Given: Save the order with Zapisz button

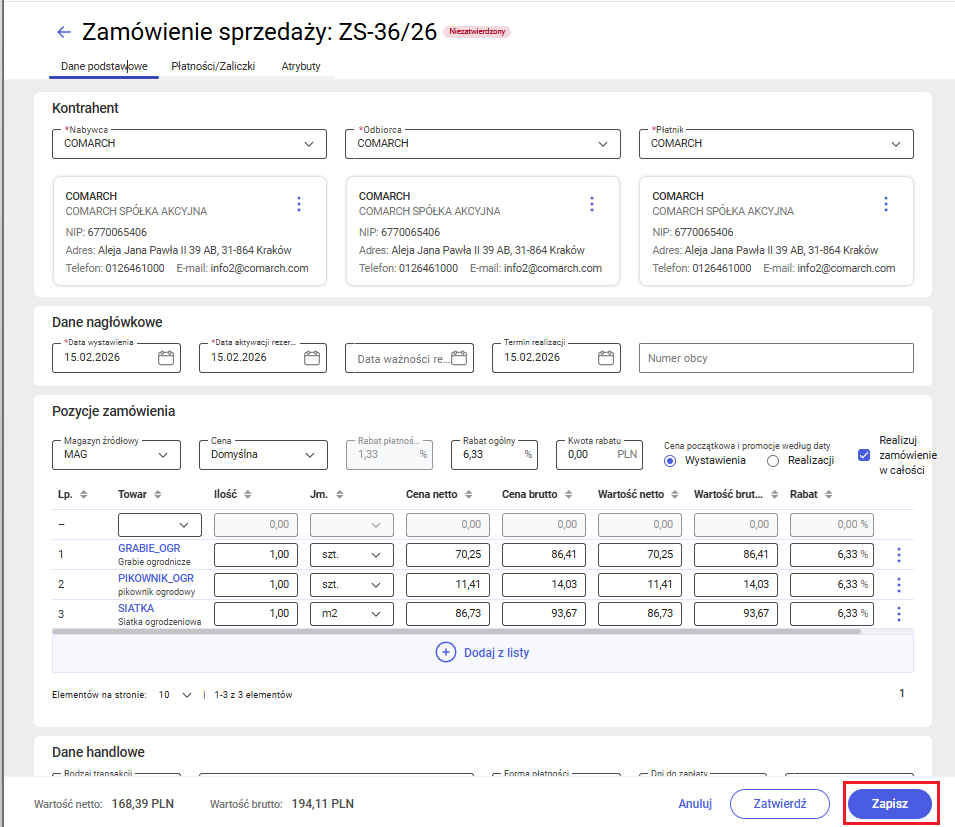Looking at the screenshot, I should point(888,803).
